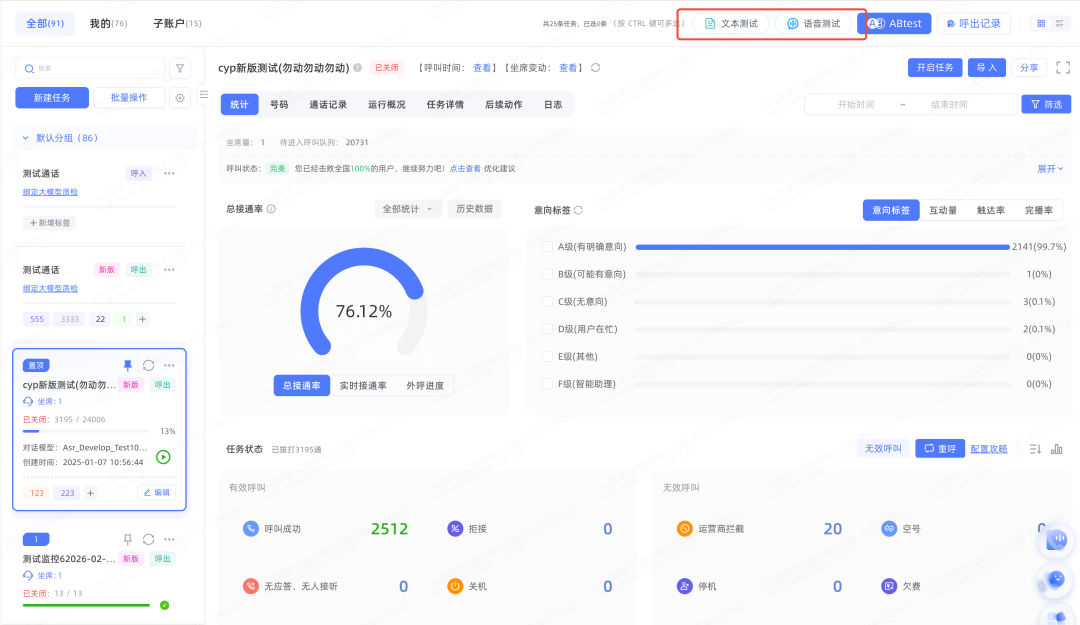This screenshot has width=1080, height=625.
Task: Click the filter funnel icon beside the search box
Action: (x=180, y=68)
